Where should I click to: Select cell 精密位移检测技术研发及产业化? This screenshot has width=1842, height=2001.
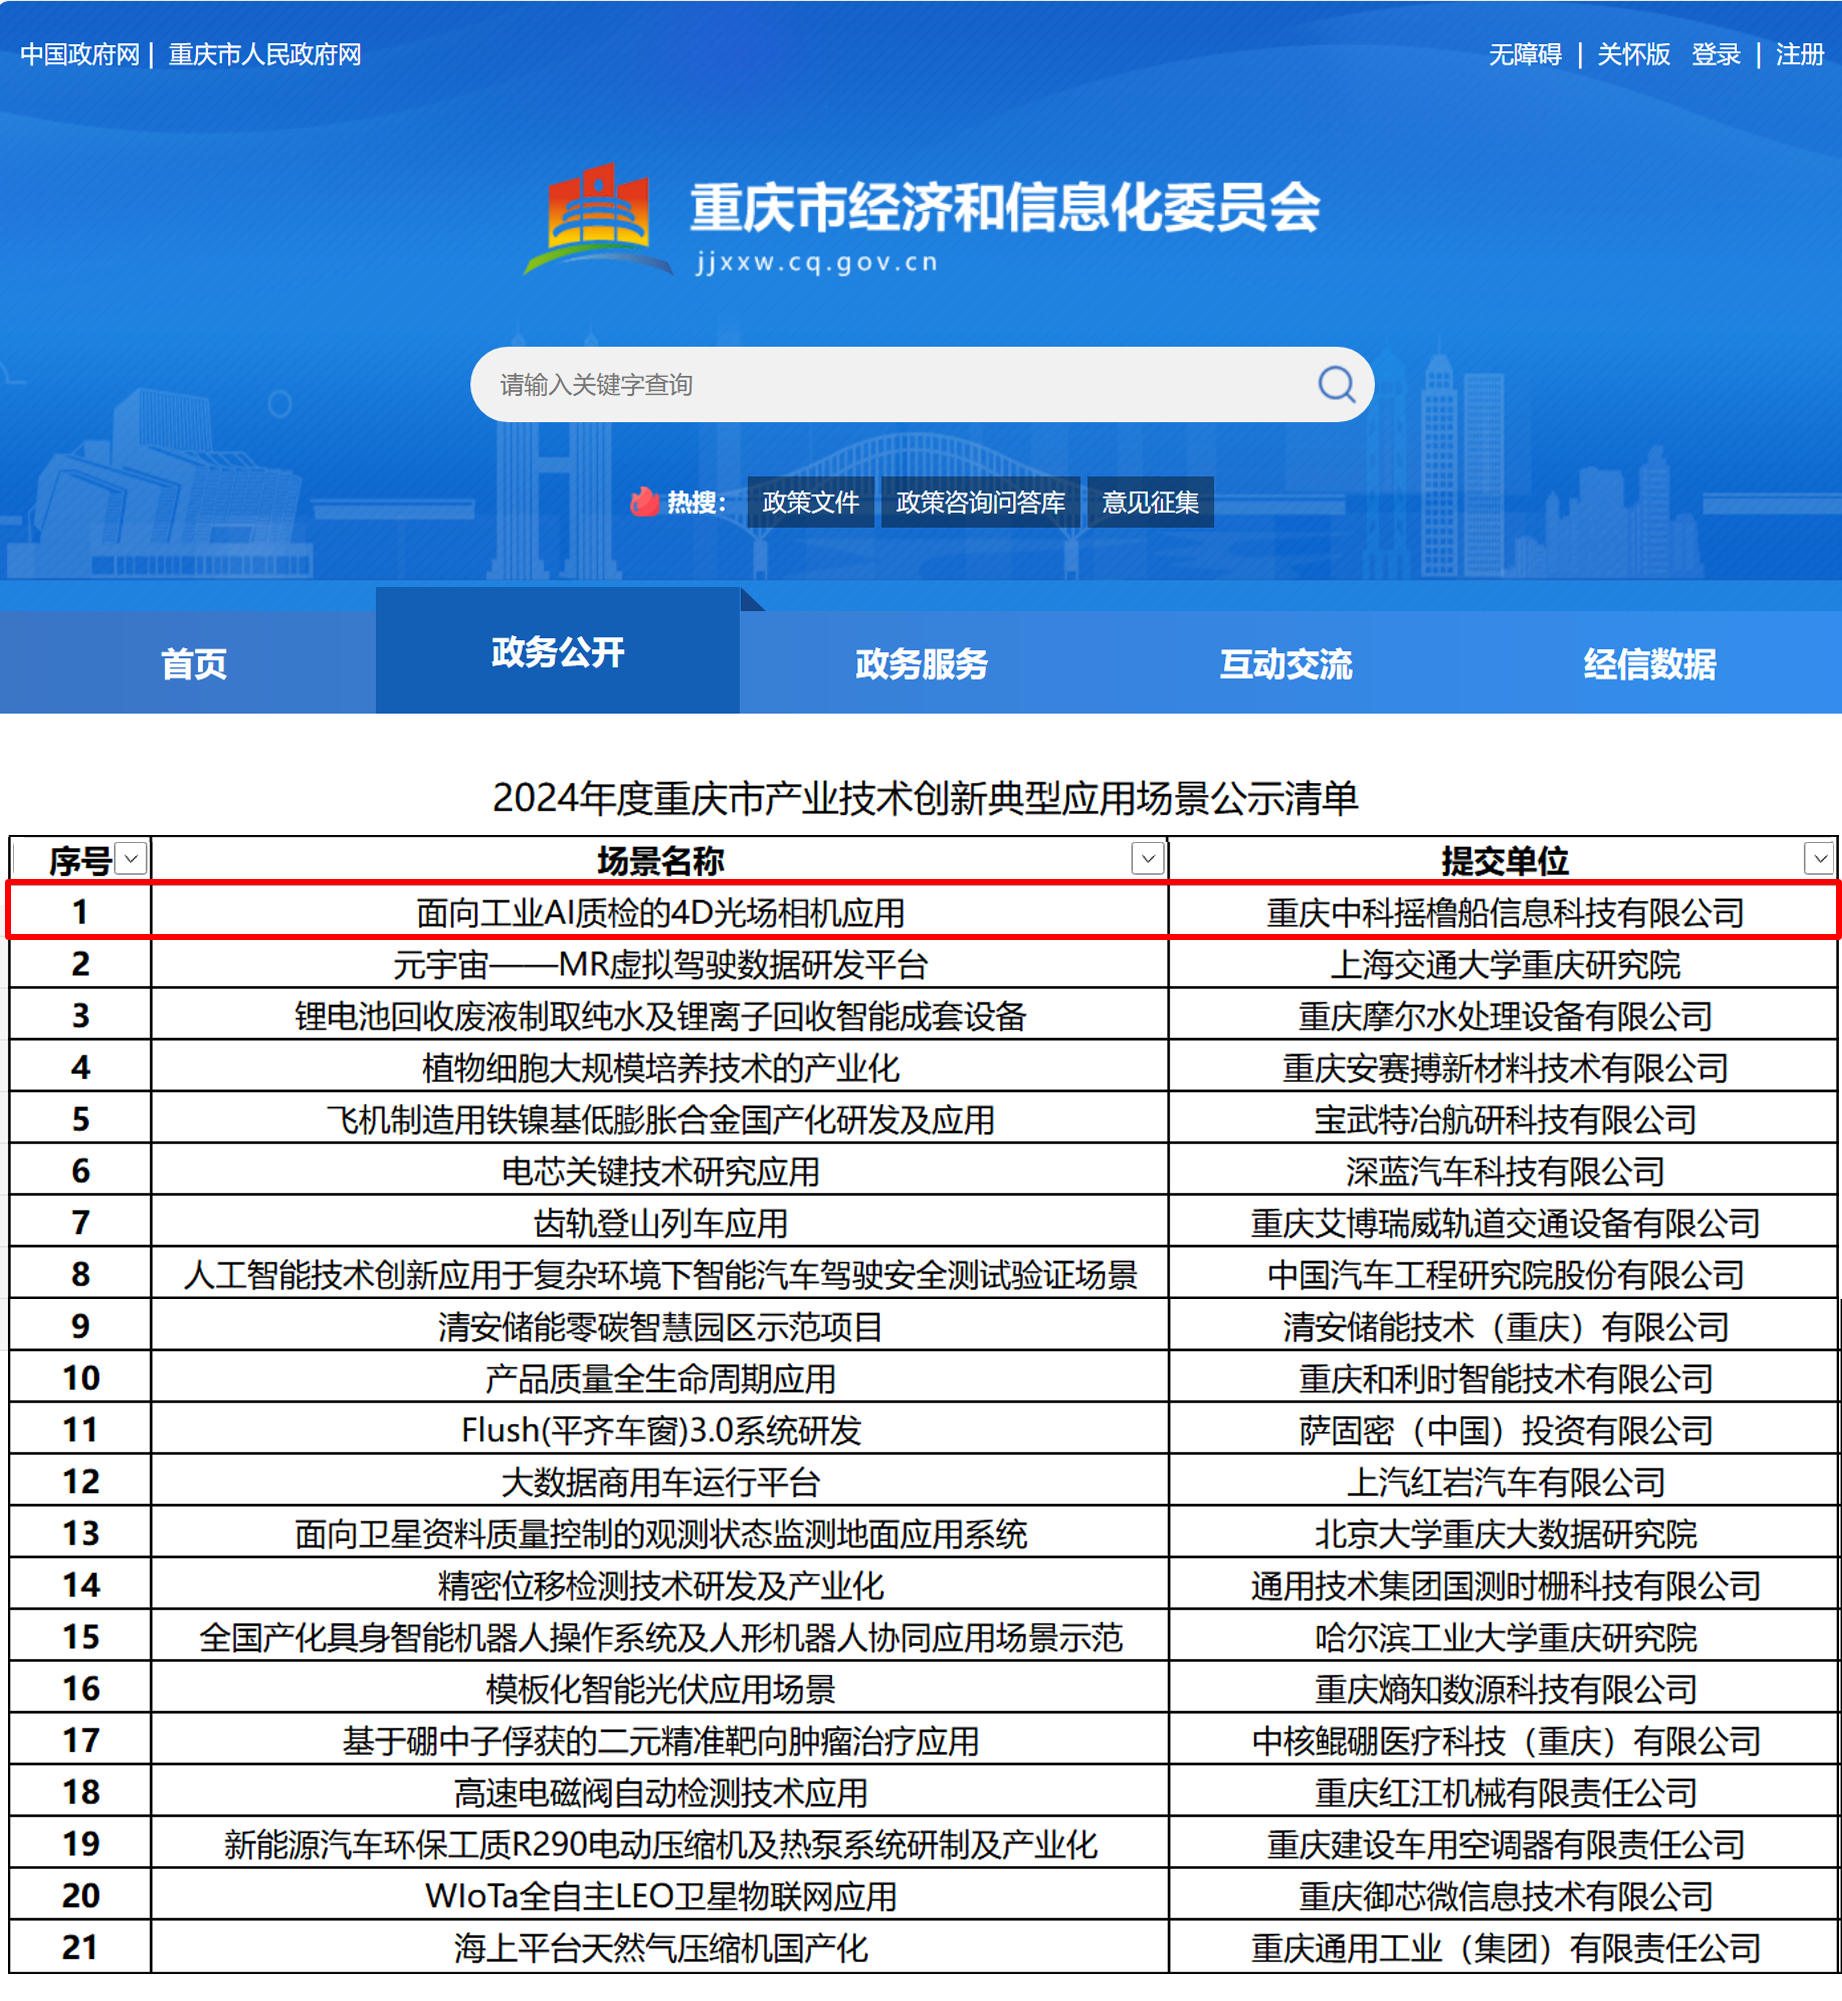(660, 1586)
